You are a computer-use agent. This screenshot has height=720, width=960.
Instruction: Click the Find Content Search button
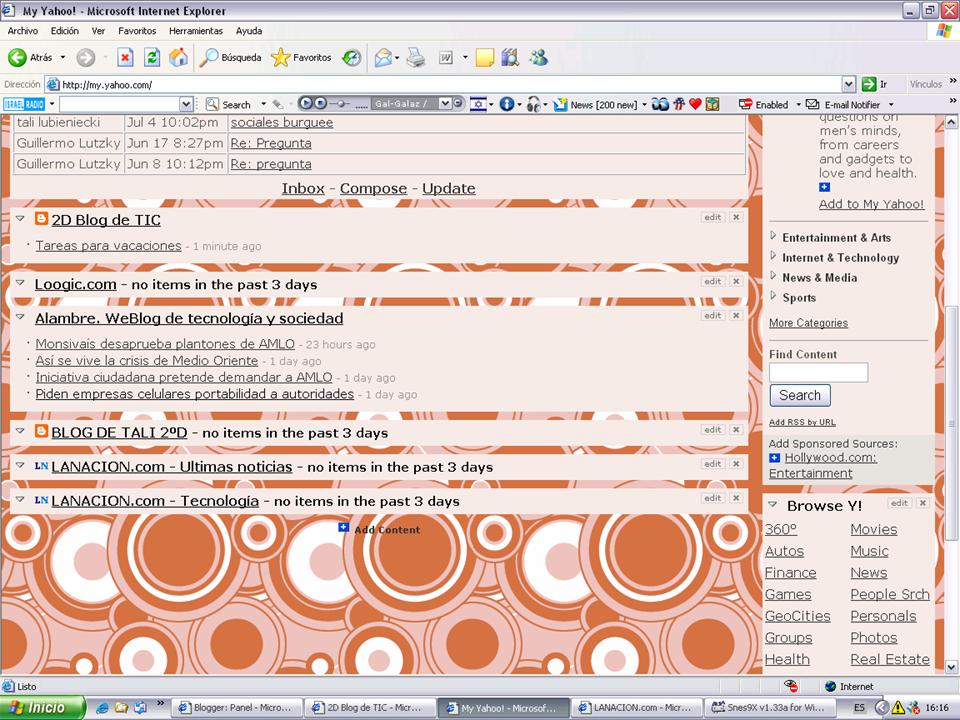800,396
